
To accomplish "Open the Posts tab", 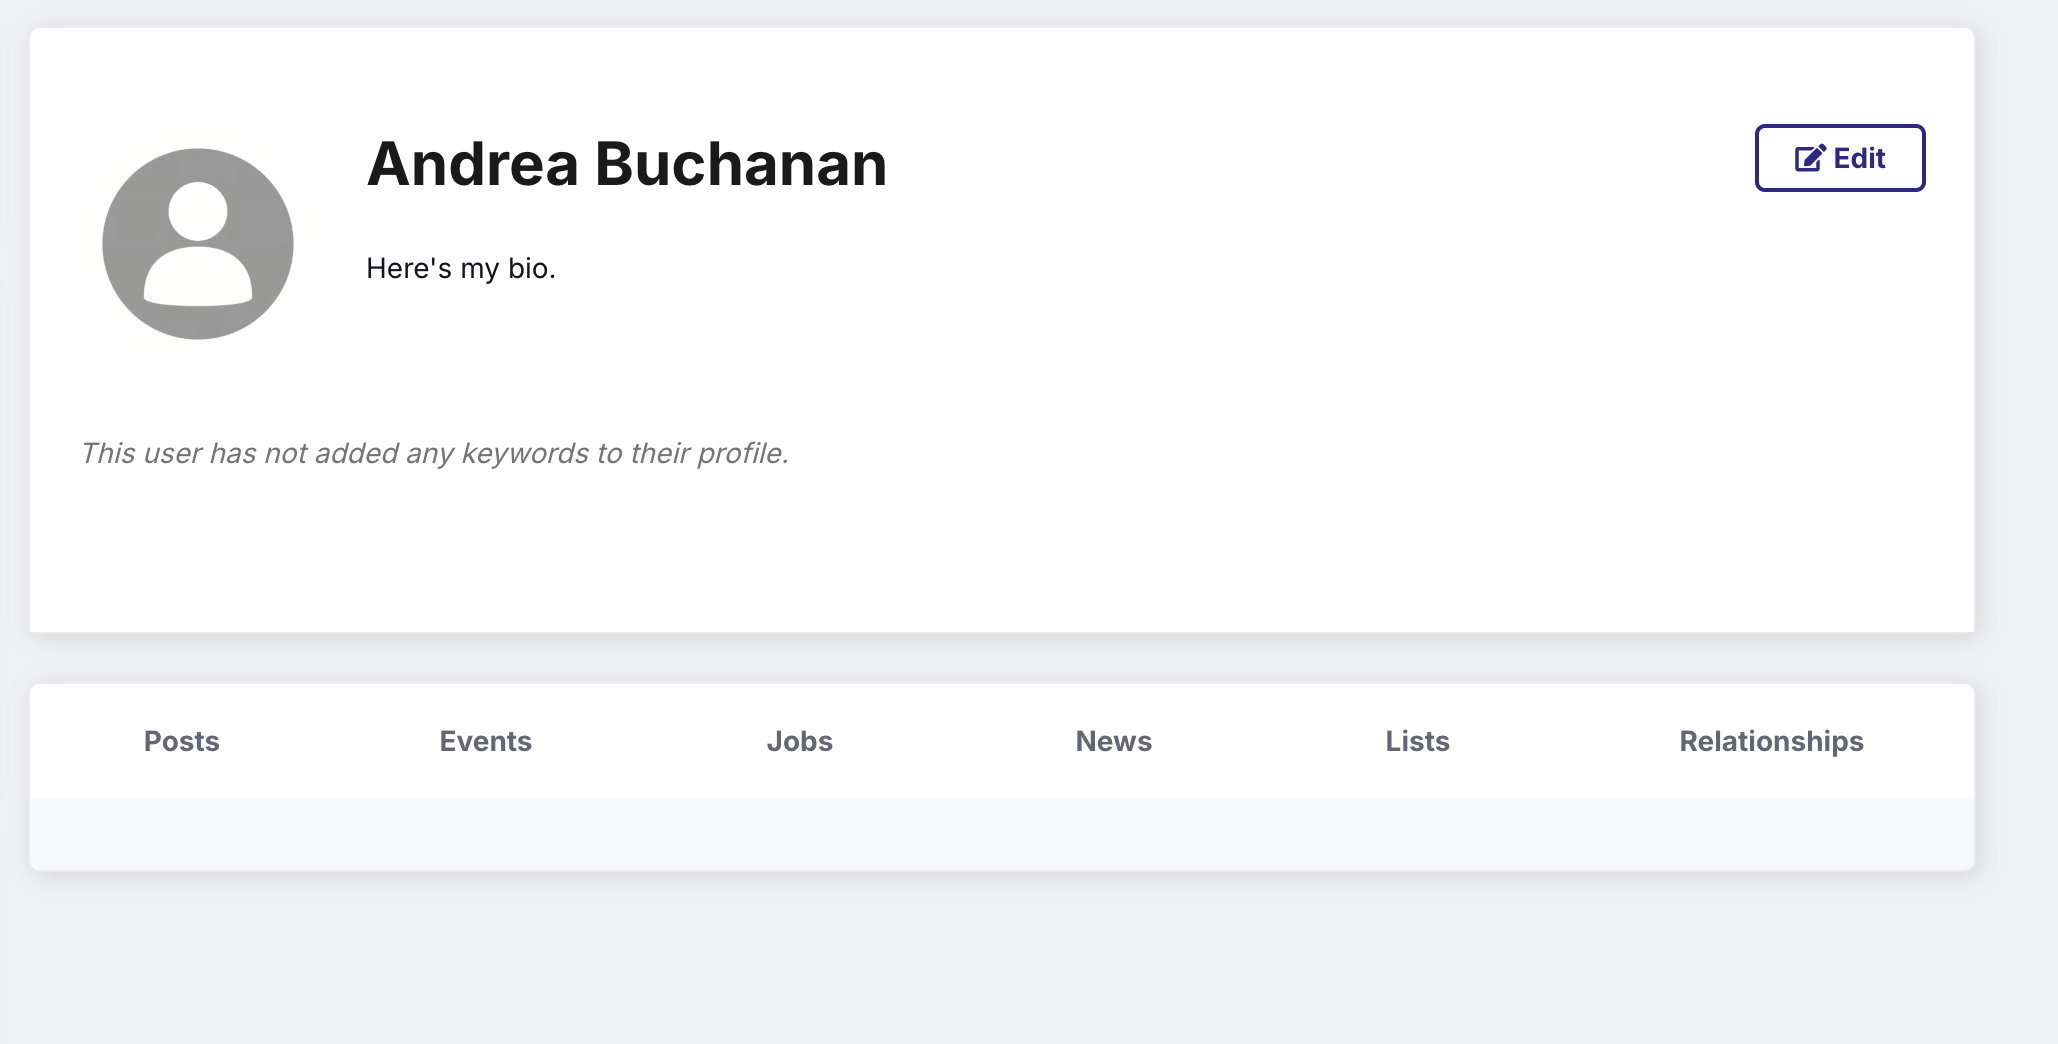I will pos(182,741).
